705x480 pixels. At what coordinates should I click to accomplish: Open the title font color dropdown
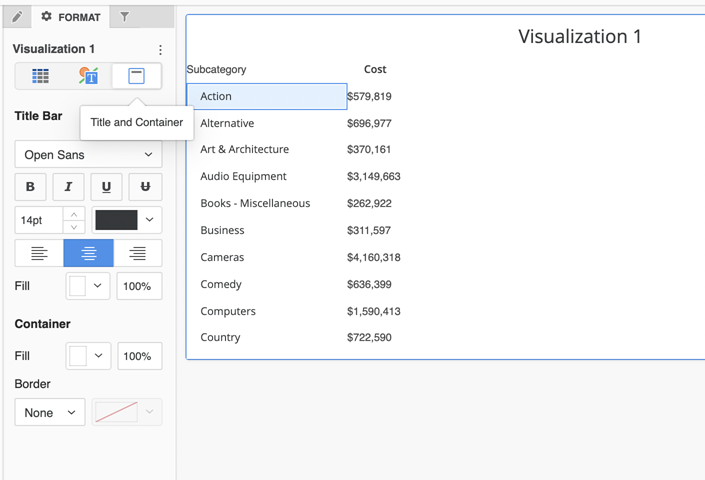click(x=127, y=220)
